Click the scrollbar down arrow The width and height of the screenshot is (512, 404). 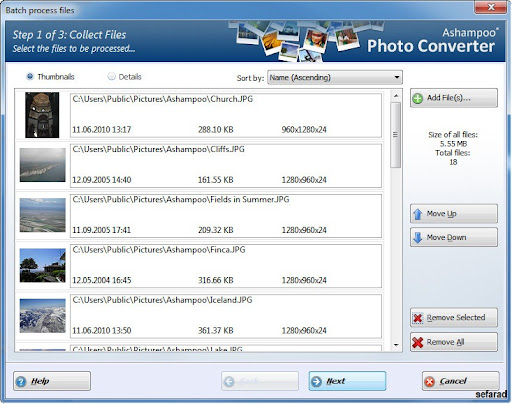pyautogui.click(x=396, y=345)
